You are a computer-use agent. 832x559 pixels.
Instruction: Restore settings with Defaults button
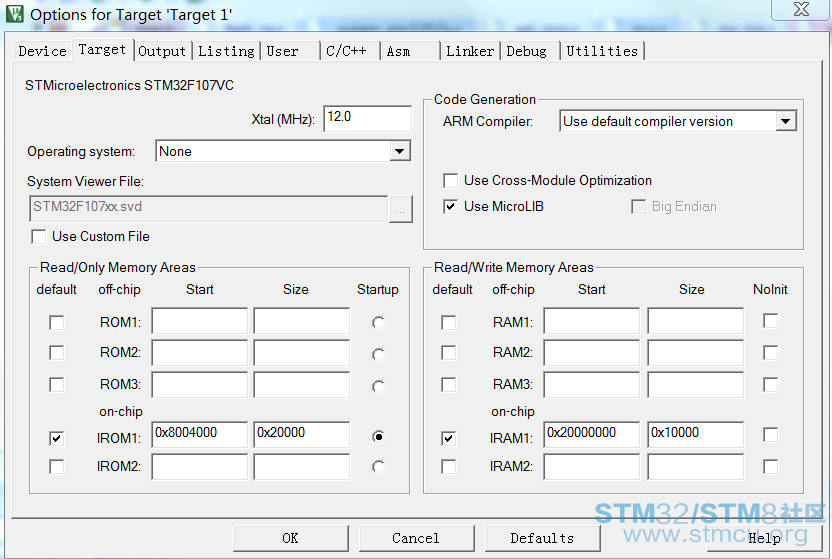[542, 538]
